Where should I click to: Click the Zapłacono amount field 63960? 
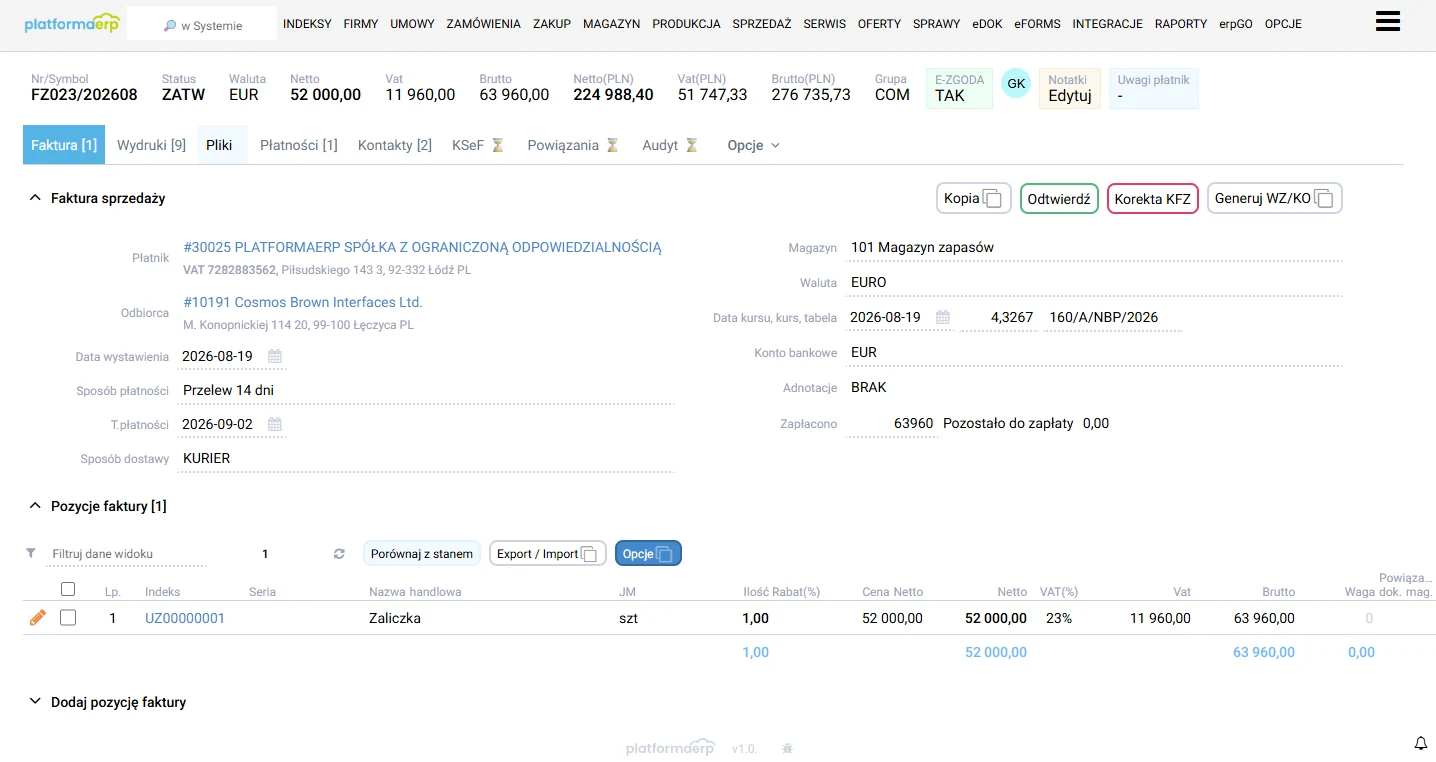tap(892, 424)
